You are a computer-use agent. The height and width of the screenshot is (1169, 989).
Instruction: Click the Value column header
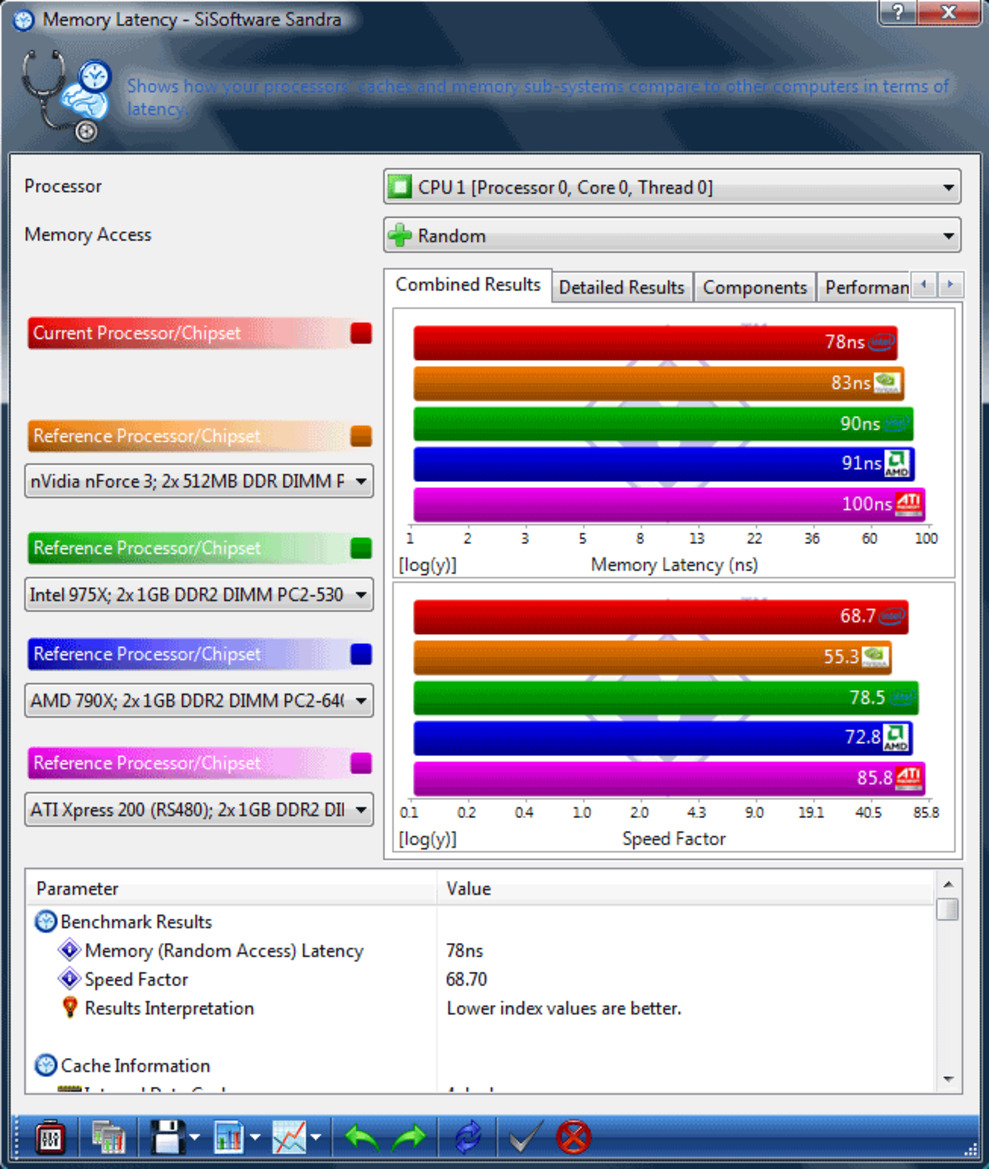686,889
